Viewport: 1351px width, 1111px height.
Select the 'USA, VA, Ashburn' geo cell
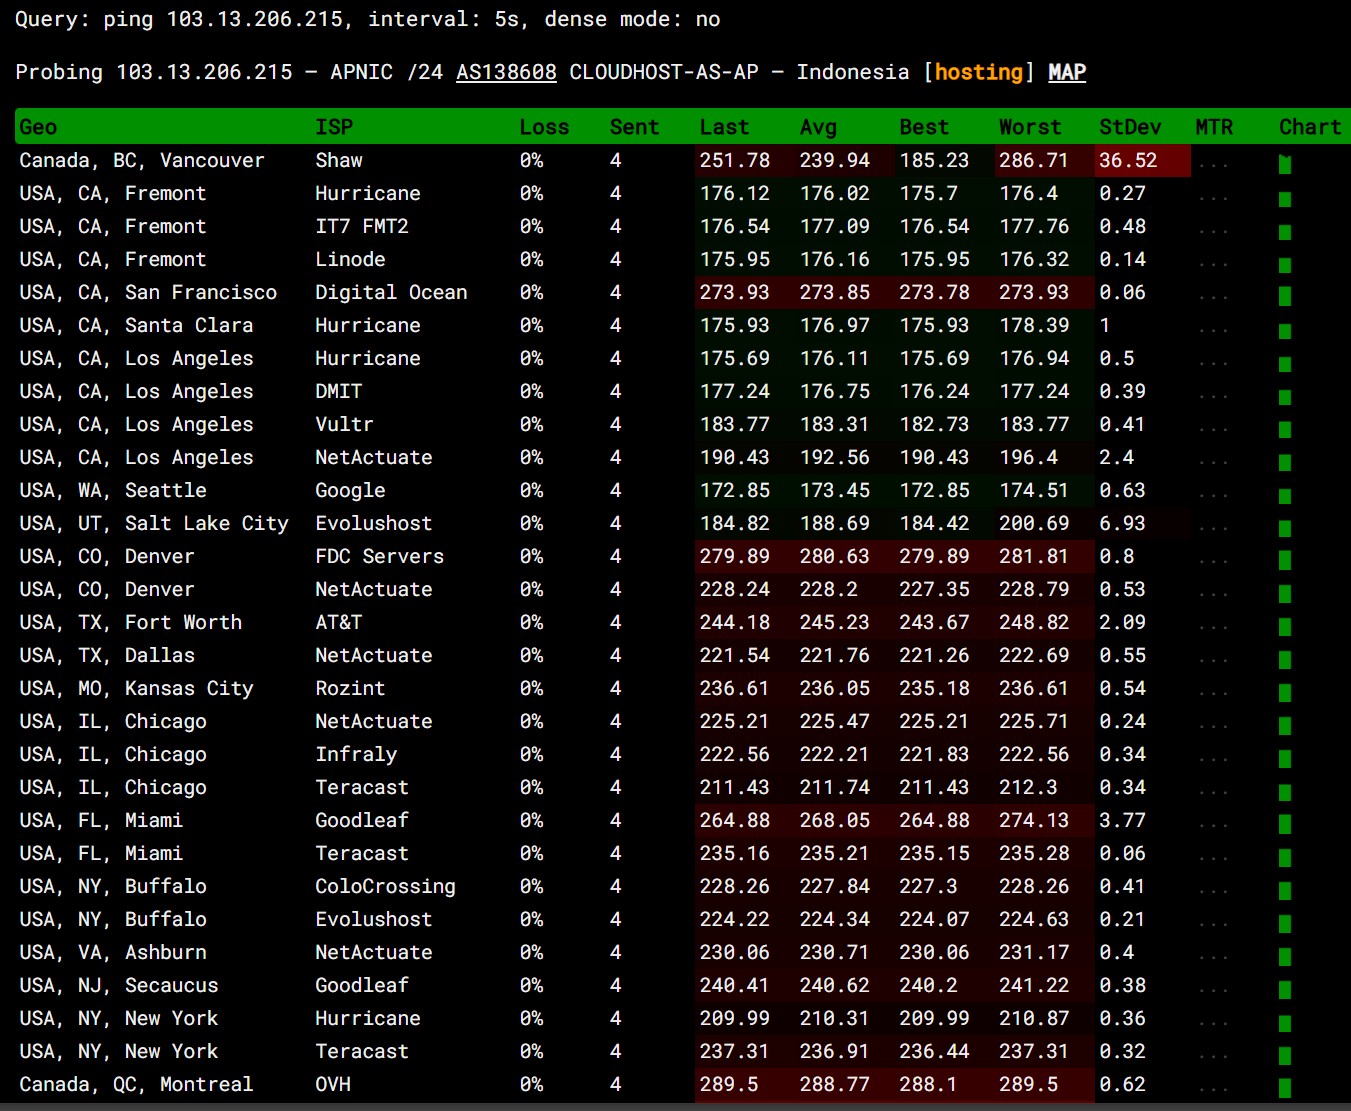click(113, 953)
